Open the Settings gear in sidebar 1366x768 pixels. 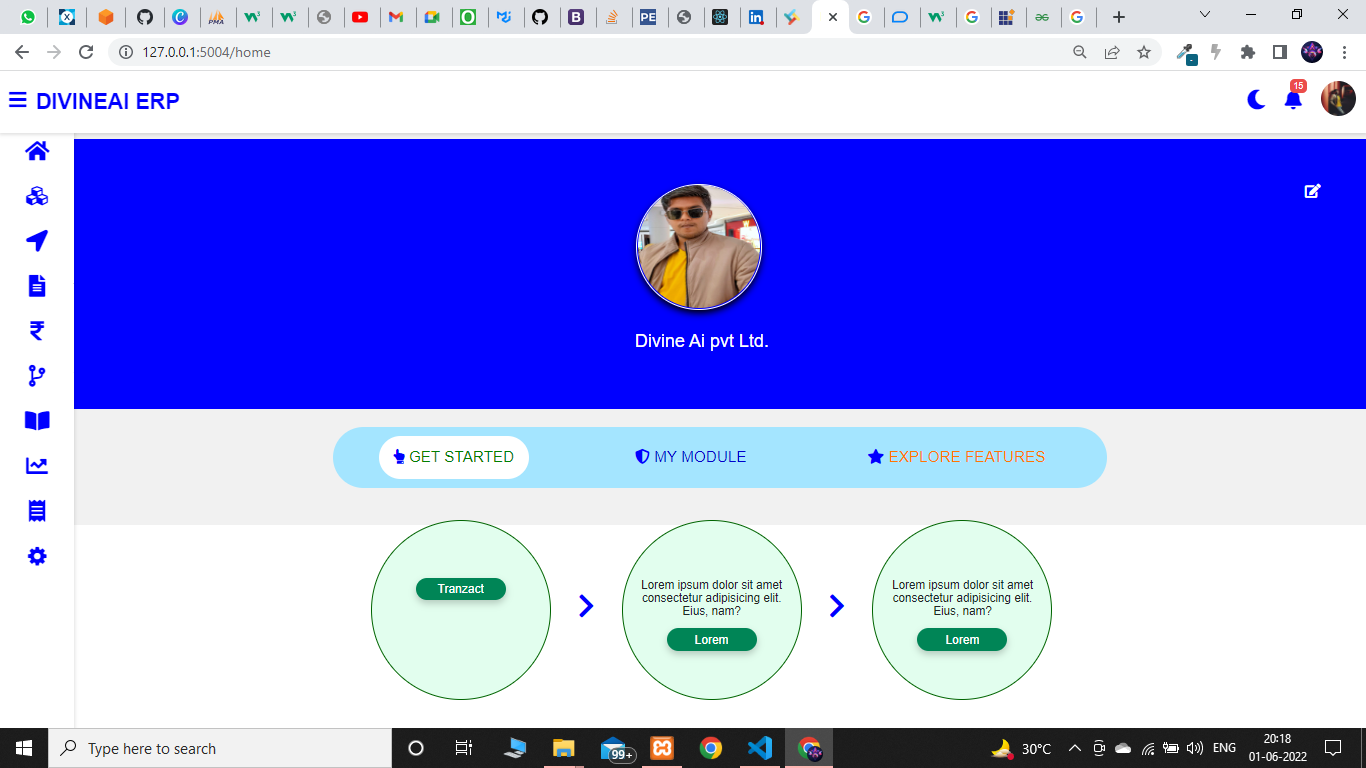click(x=36, y=556)
